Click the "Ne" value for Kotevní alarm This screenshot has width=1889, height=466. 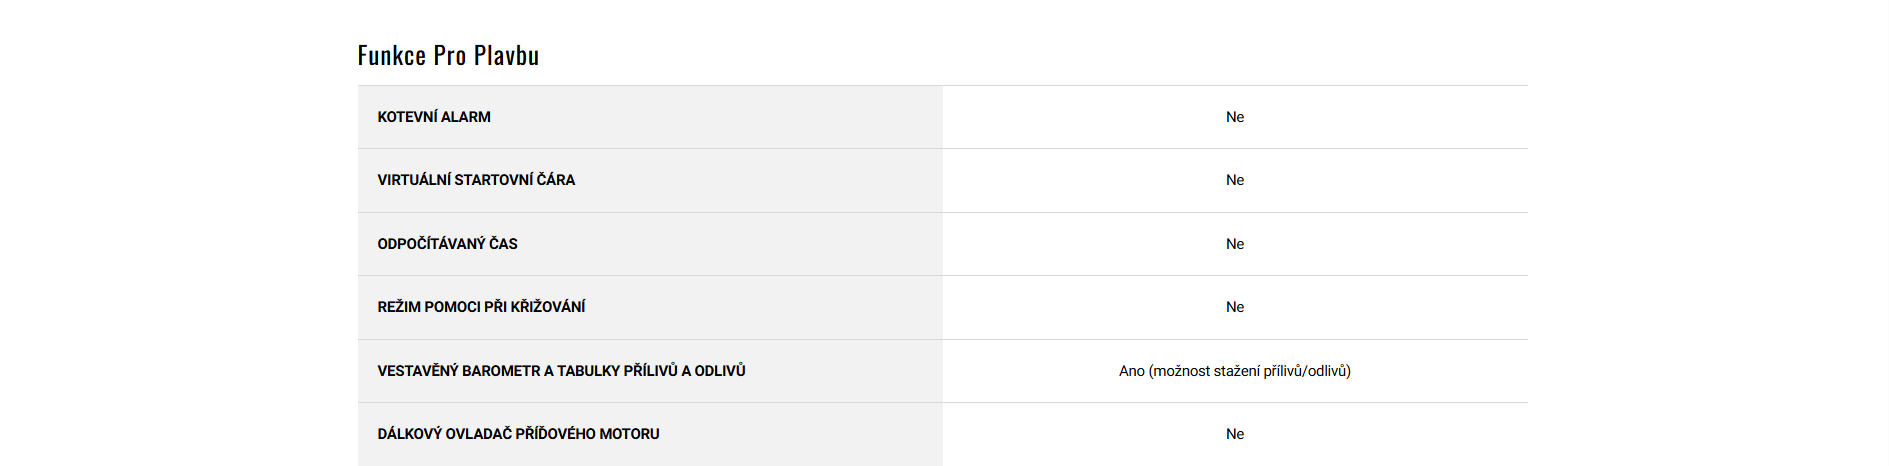point(1234,117)
